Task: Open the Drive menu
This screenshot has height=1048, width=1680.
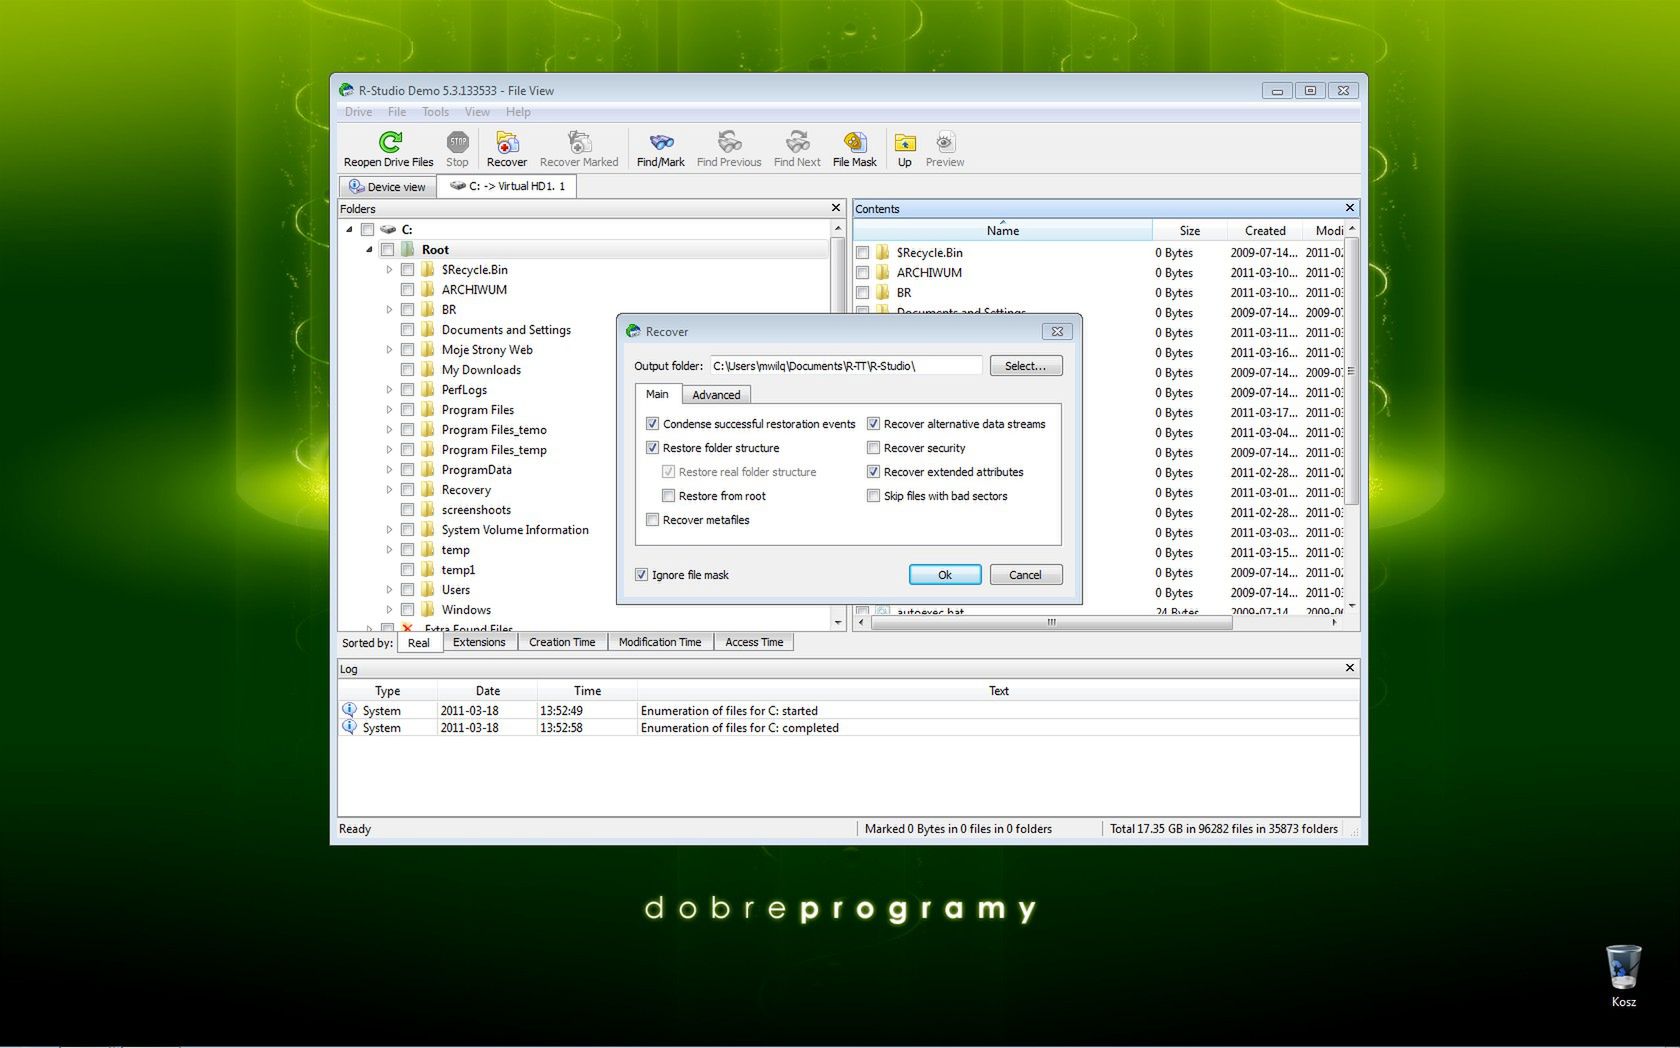Action: 358,112
